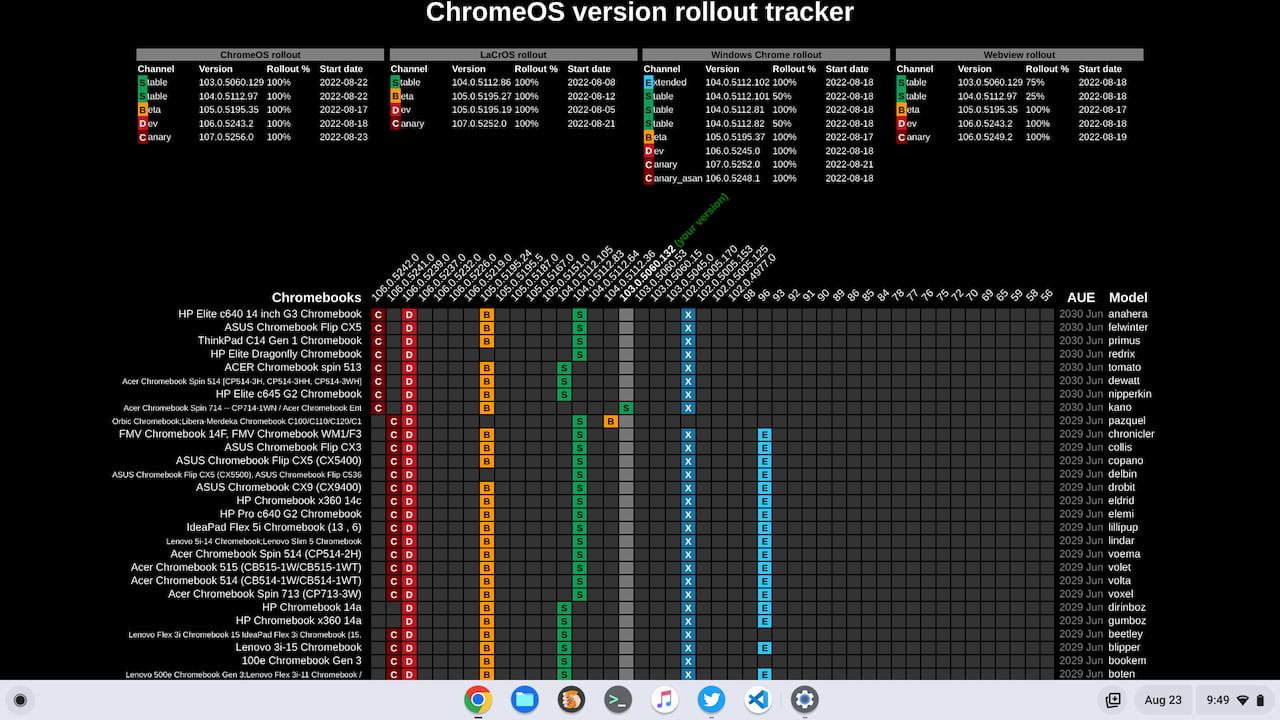This screenshot has width=1280, height=720.
Task: Click the S stable badge in the gumboz row
Action: [x=564, y=620]
